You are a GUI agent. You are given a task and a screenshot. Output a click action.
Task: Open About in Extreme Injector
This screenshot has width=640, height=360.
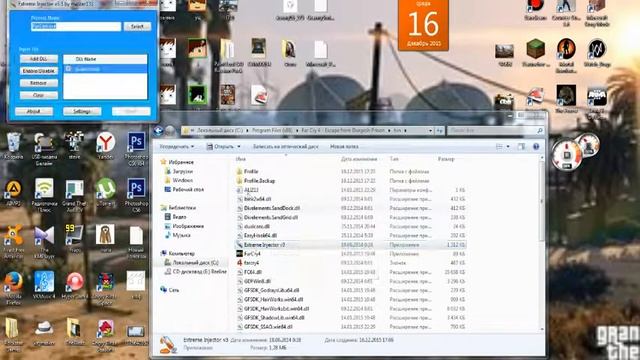click(x=34, y=111)
